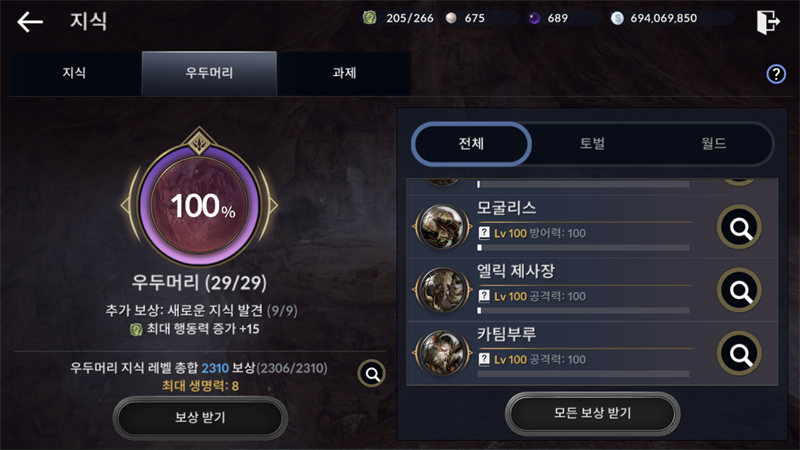Screen dimensions: 800x450
Task: Select the 토벌 filter
Action: coord(592,144)
